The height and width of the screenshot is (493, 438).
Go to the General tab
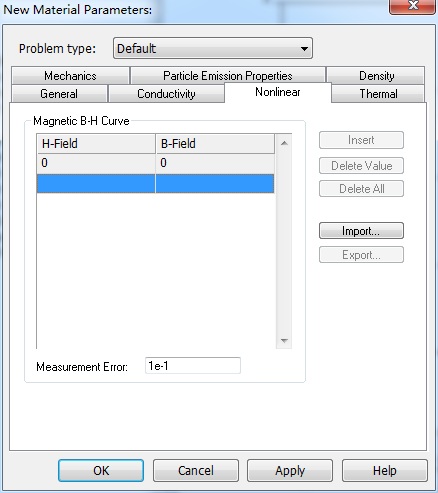point(59,94)
